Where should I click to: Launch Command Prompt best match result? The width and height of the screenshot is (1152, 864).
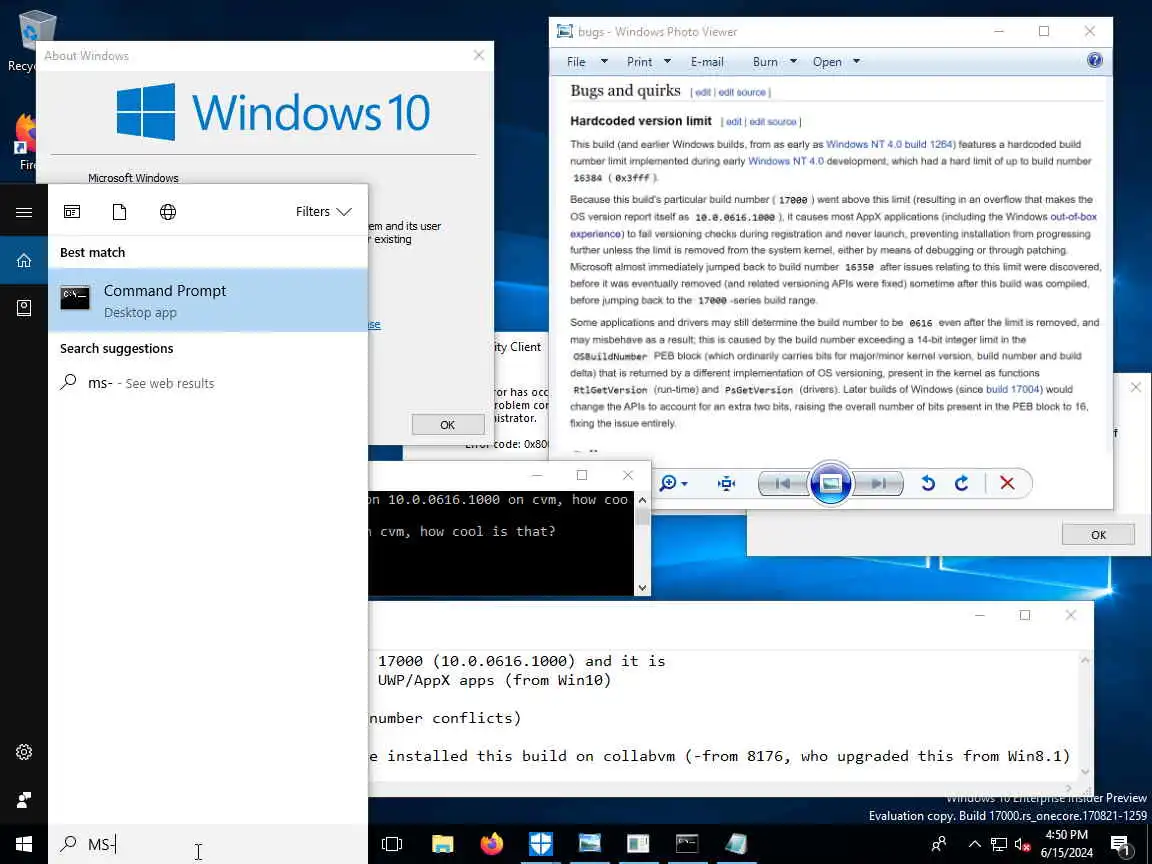click(208, 300)
